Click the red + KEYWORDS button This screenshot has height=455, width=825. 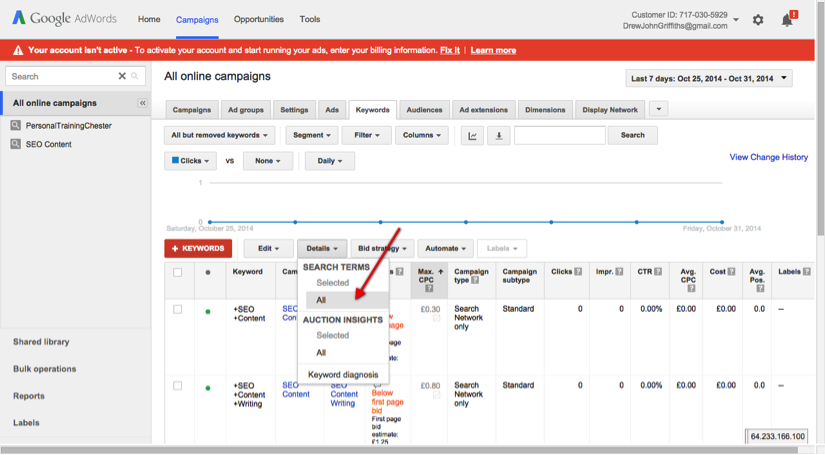click(198, 248)
